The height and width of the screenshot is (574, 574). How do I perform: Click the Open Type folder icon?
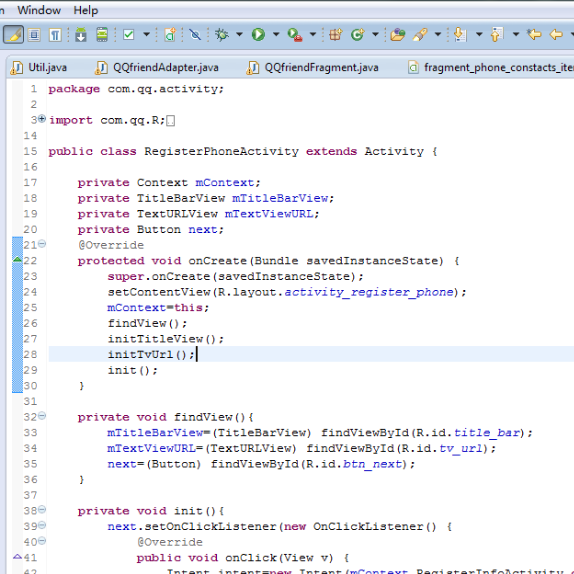coord(398,35)
